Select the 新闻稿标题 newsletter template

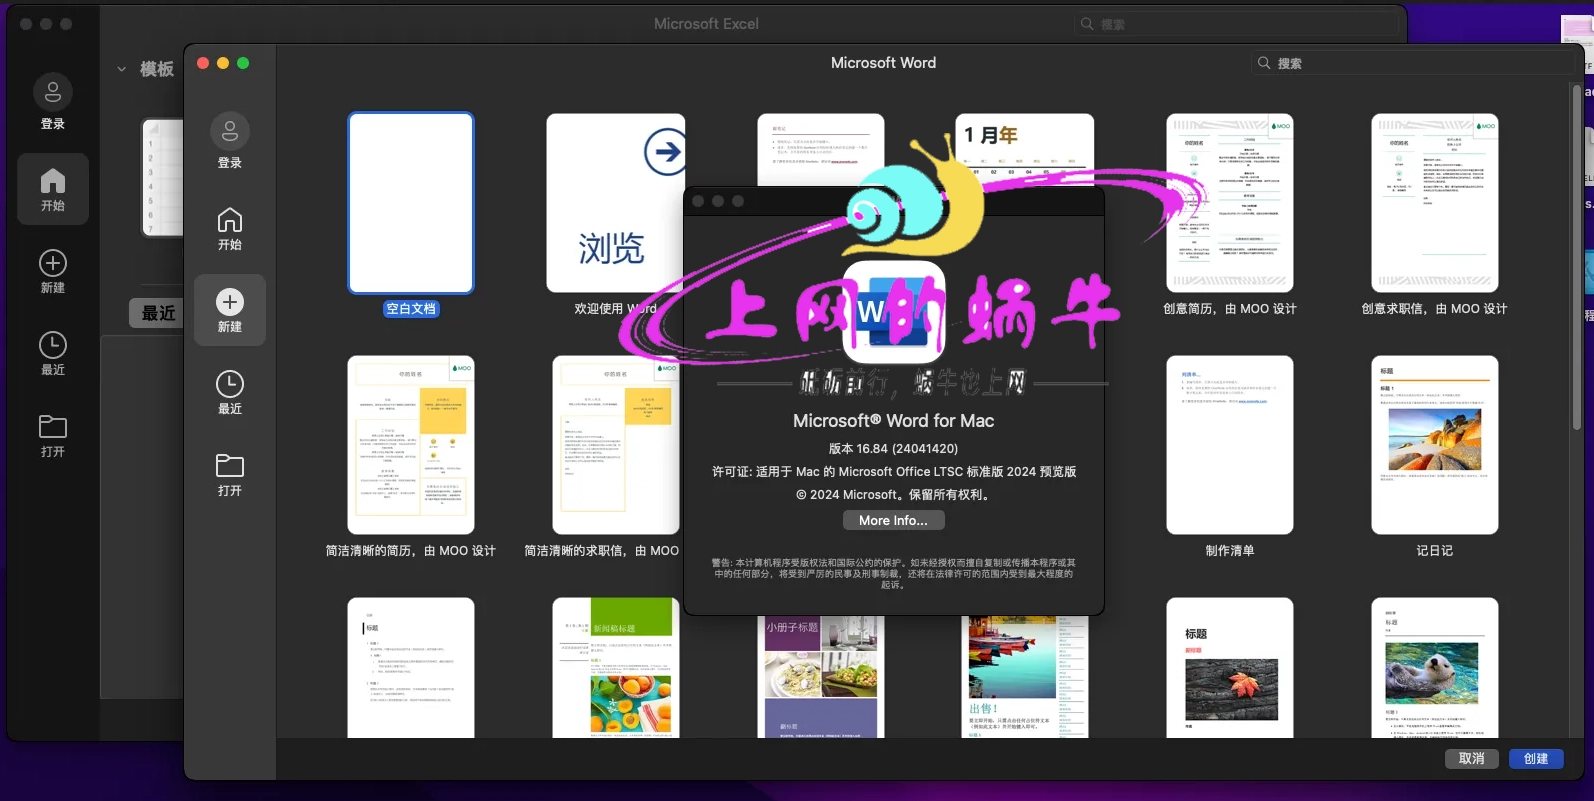[x=615, y=668]
